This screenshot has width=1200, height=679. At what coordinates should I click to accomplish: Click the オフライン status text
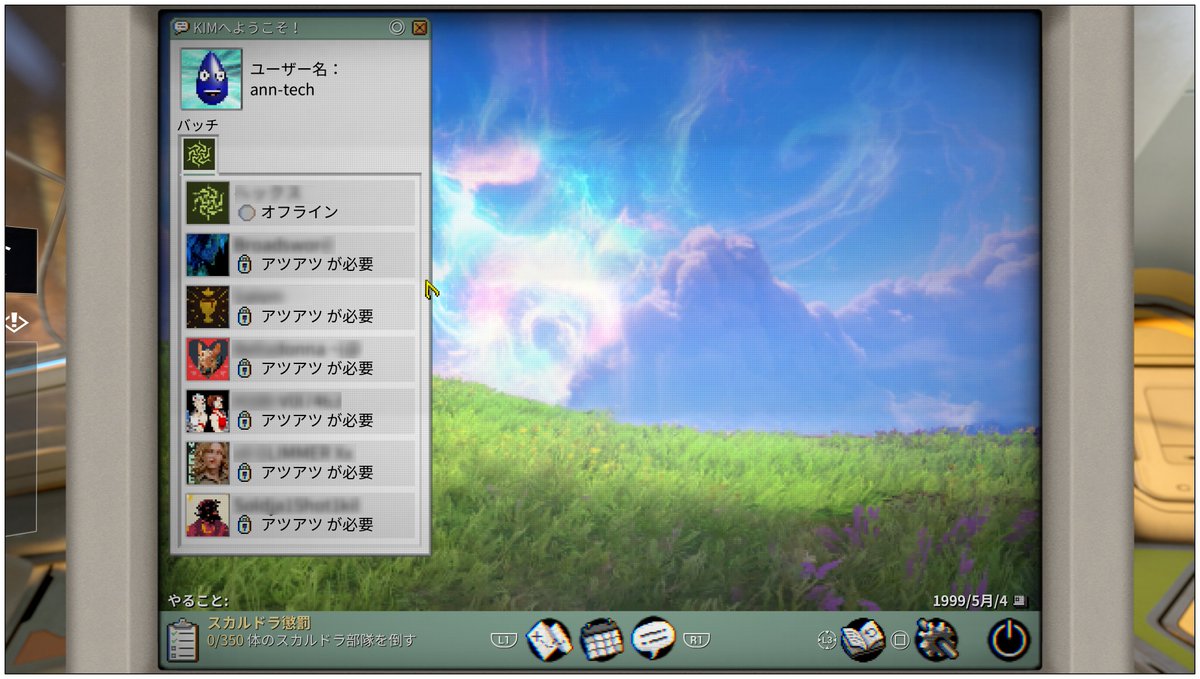click(299, 212)
